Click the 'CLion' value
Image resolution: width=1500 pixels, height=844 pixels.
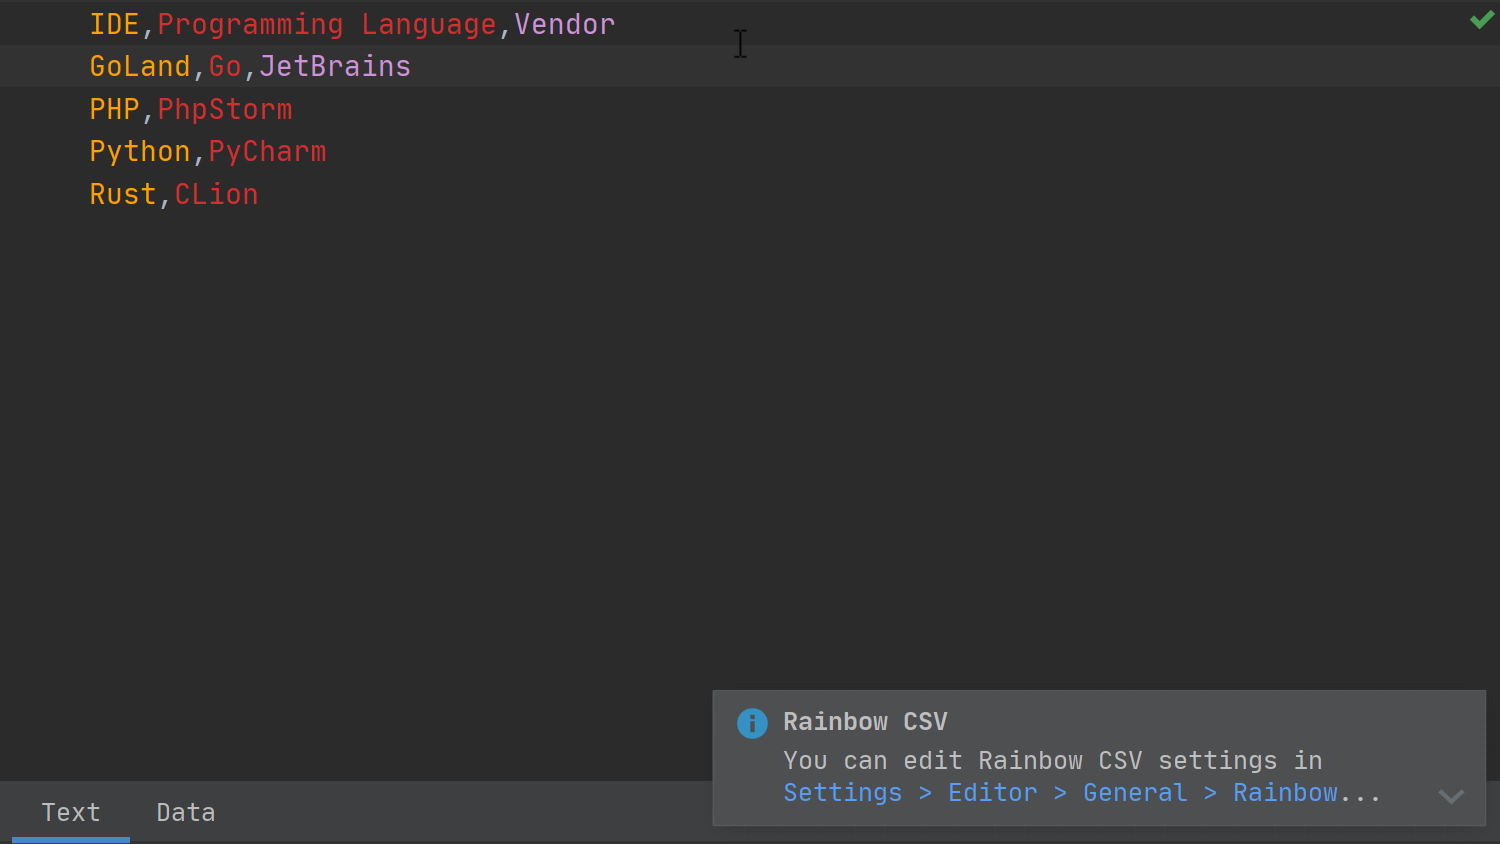(x=216, y=195)
